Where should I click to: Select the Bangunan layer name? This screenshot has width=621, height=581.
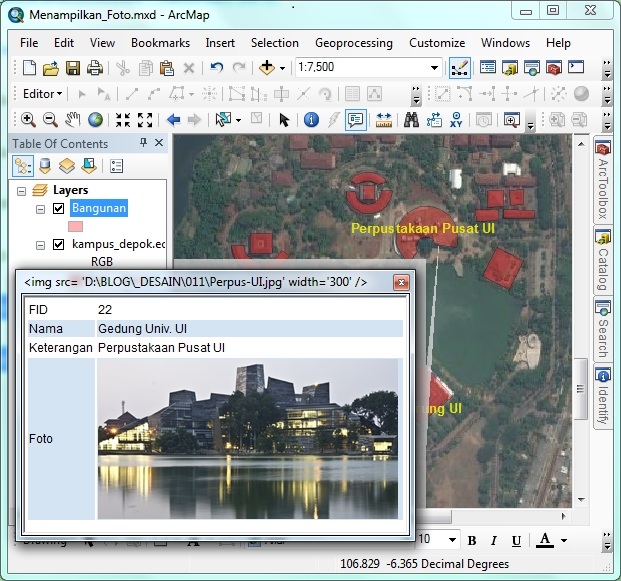point(99,208)
